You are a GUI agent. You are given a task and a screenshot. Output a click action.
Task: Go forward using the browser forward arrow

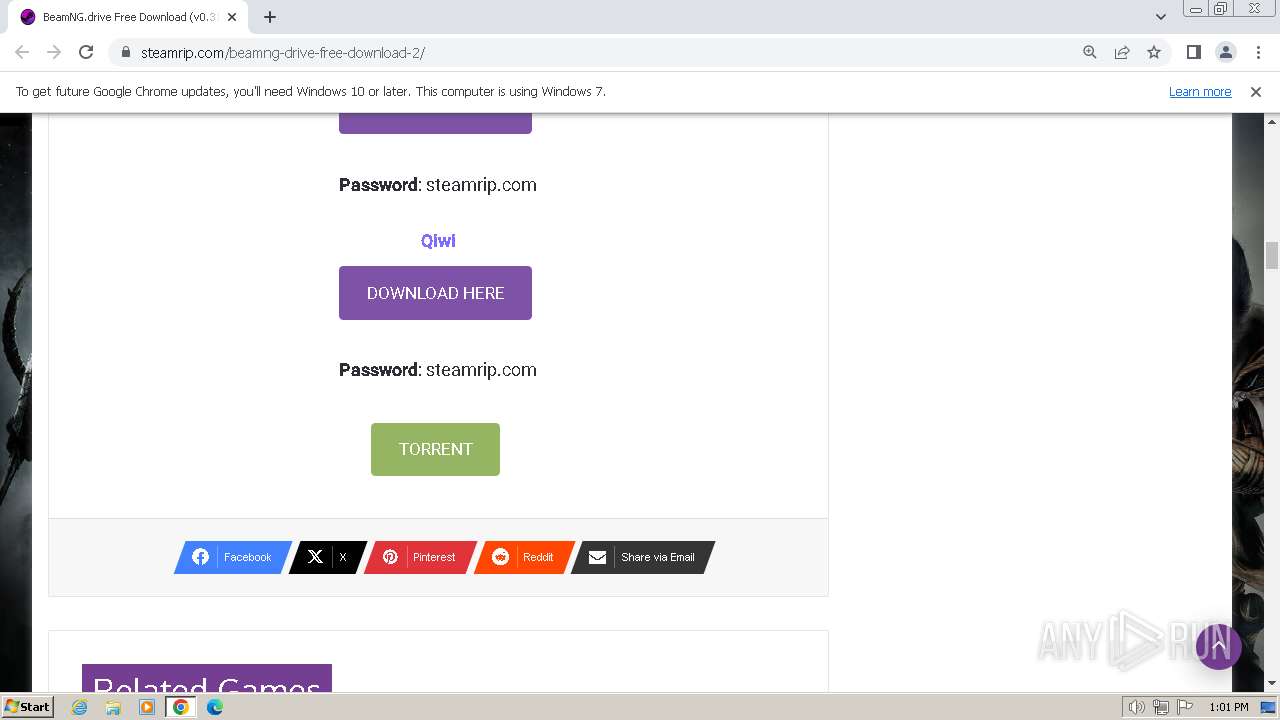(x=54, y=52)
